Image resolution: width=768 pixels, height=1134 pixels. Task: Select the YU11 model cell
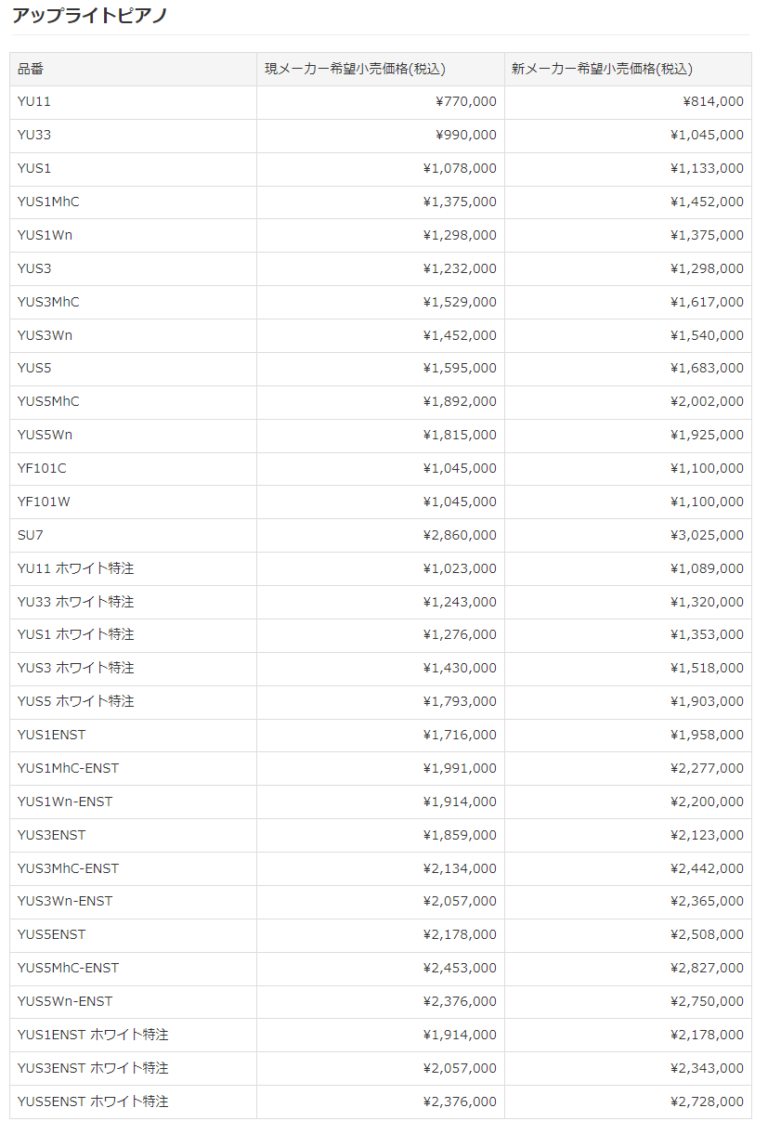tap(34, 102)
